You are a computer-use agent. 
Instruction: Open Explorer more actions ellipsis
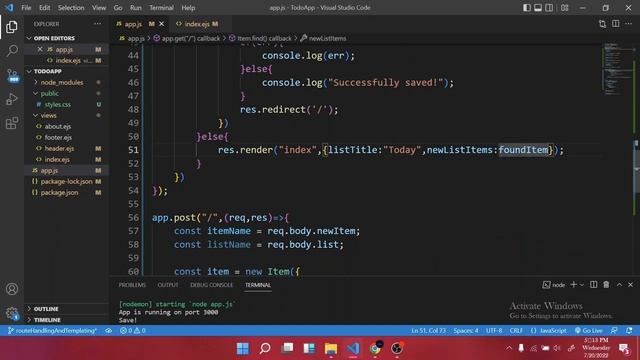[x=98, y=24]
